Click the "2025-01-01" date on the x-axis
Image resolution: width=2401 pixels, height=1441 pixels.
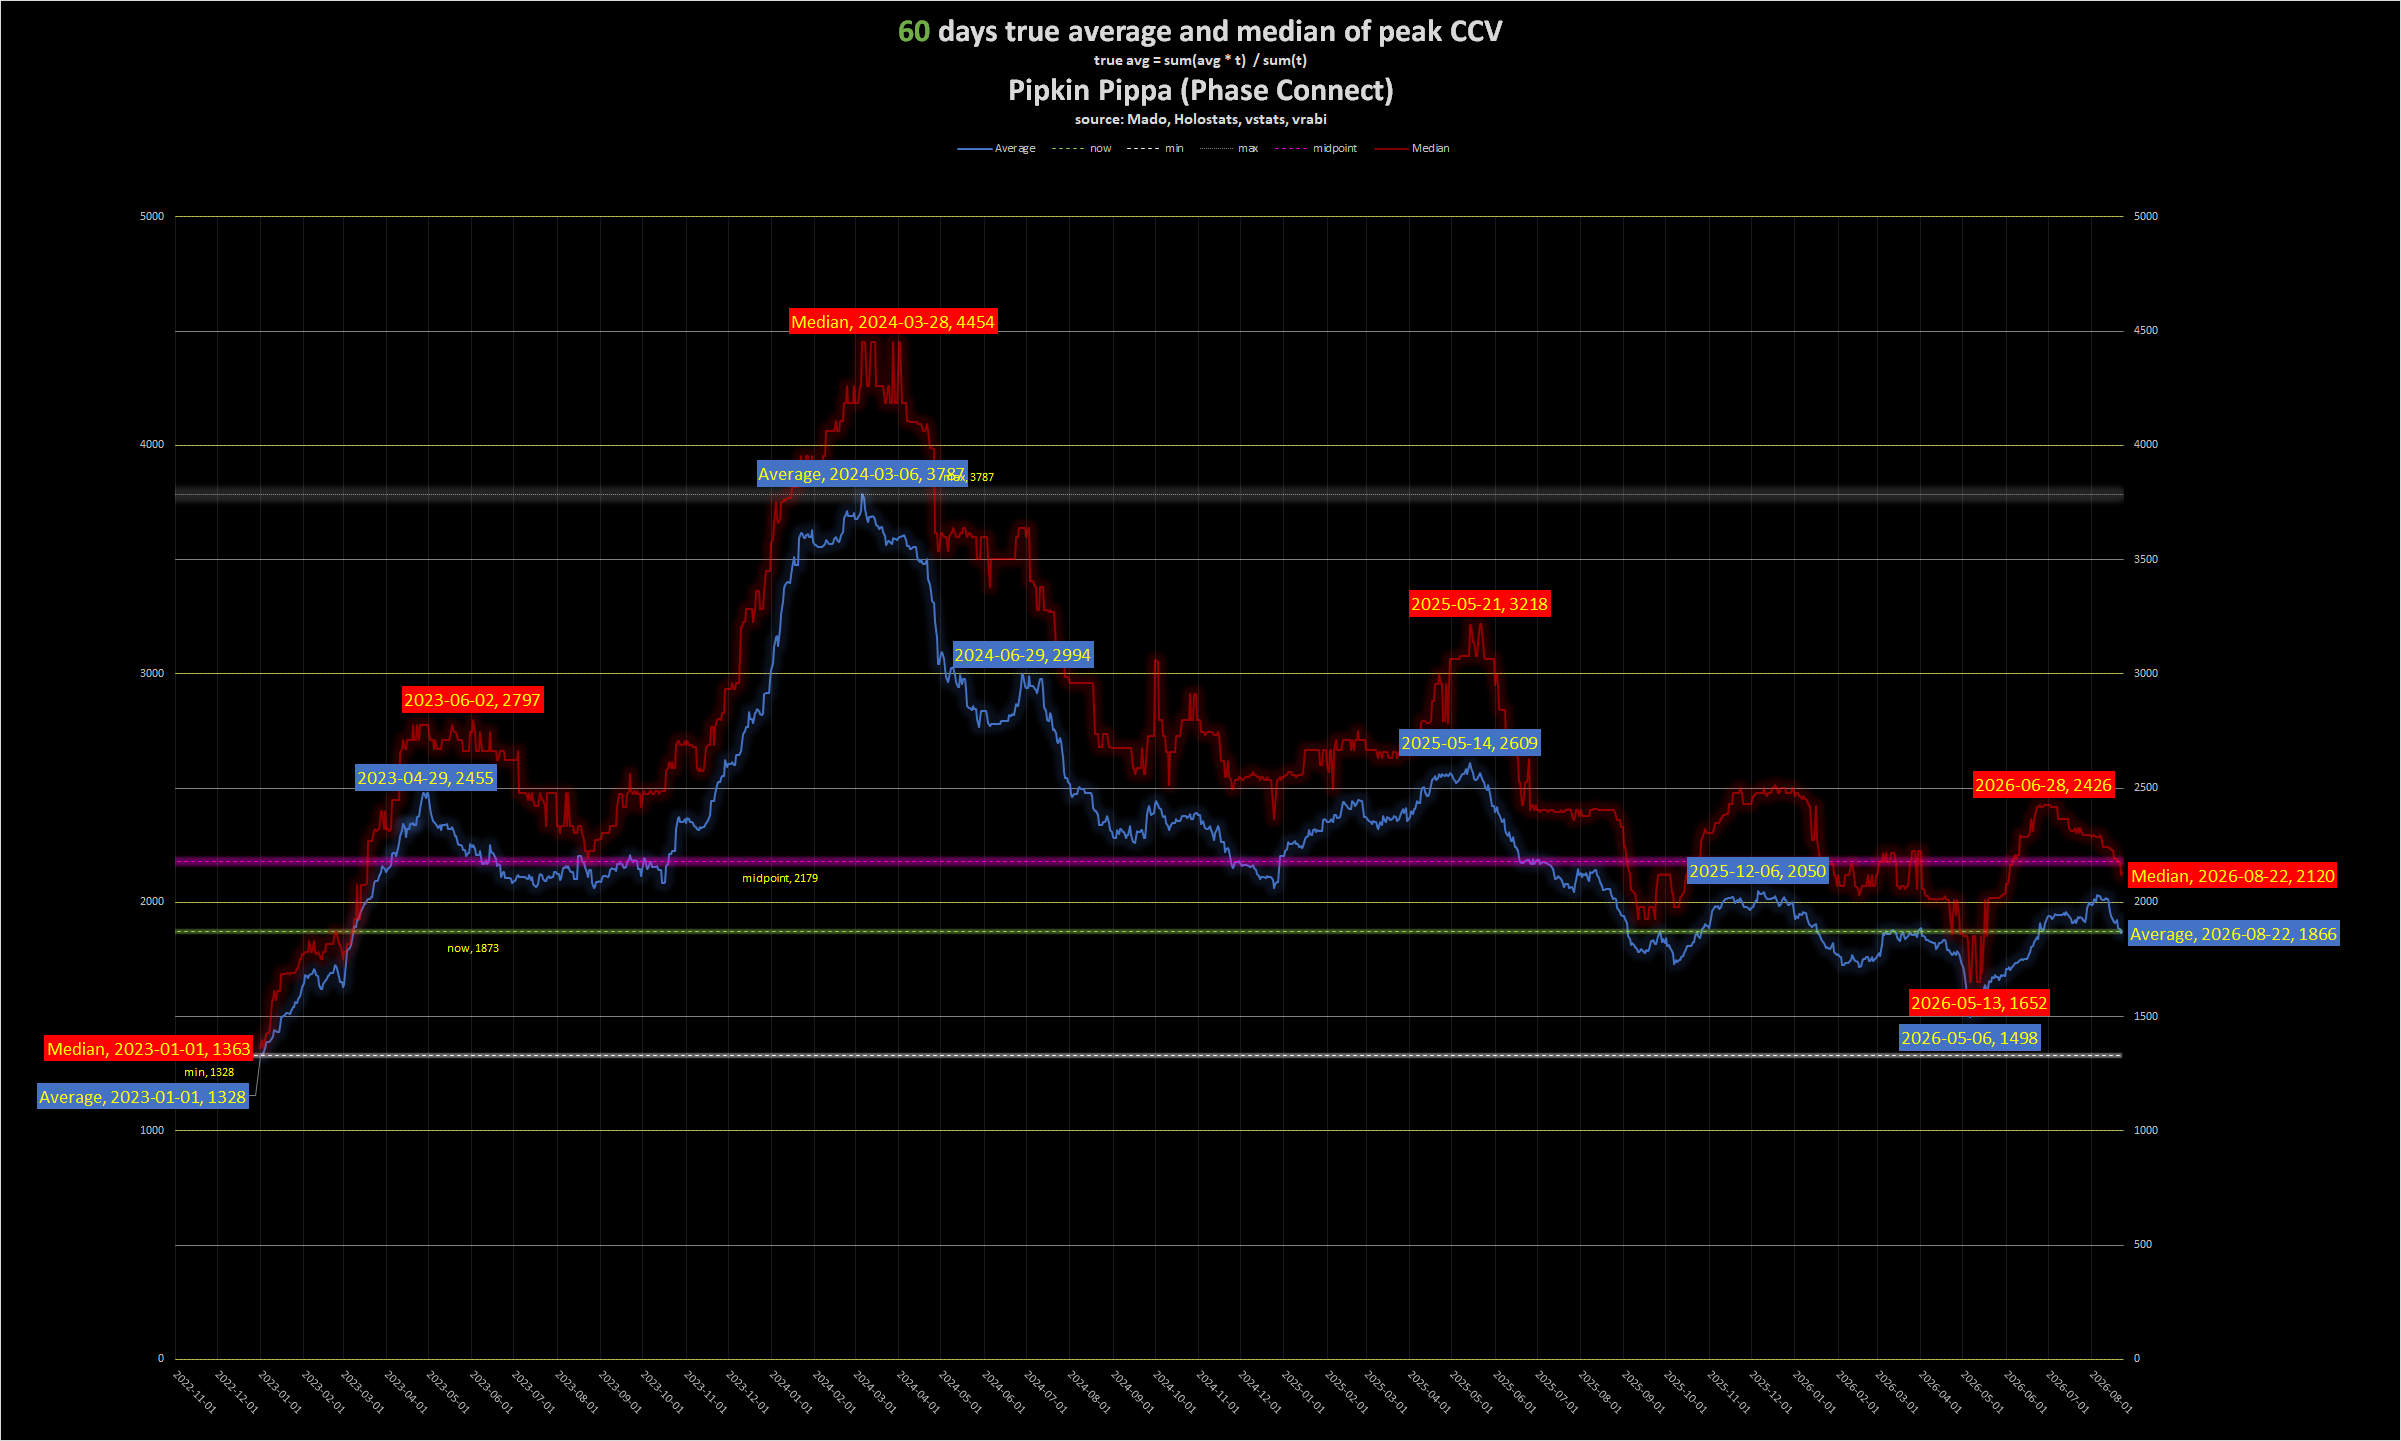1304,1392
